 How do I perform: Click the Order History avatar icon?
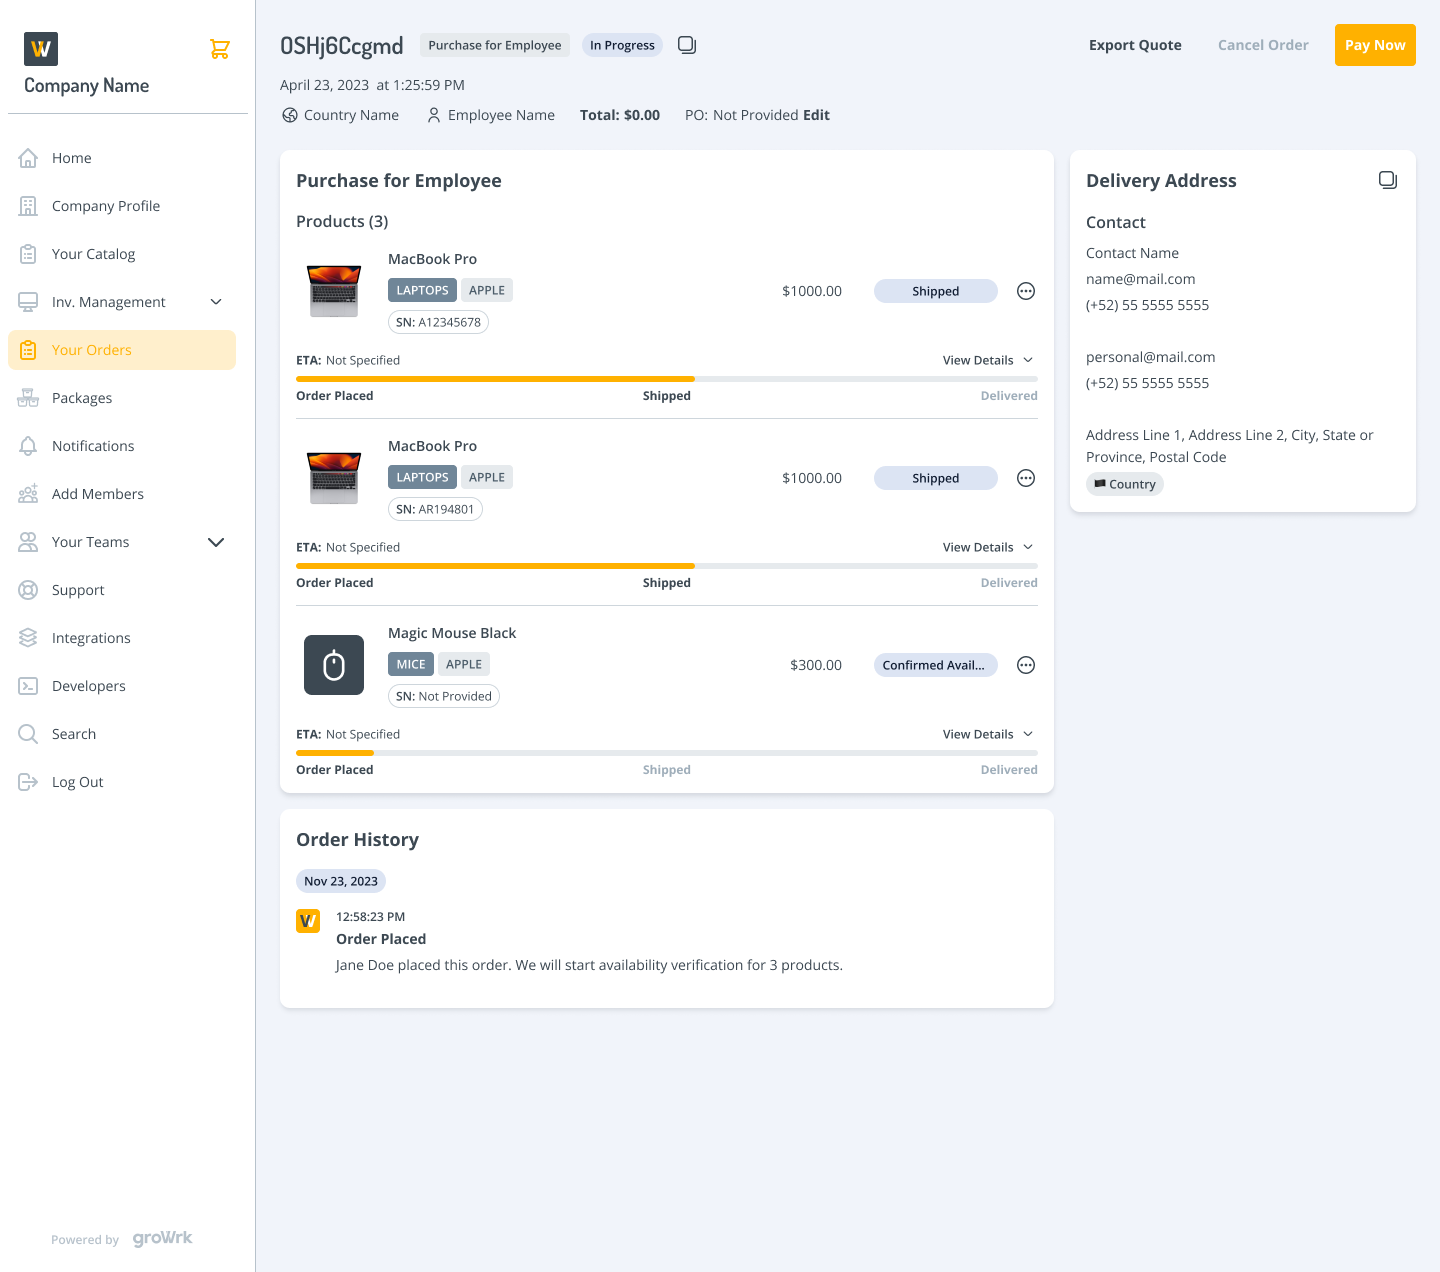308,921
